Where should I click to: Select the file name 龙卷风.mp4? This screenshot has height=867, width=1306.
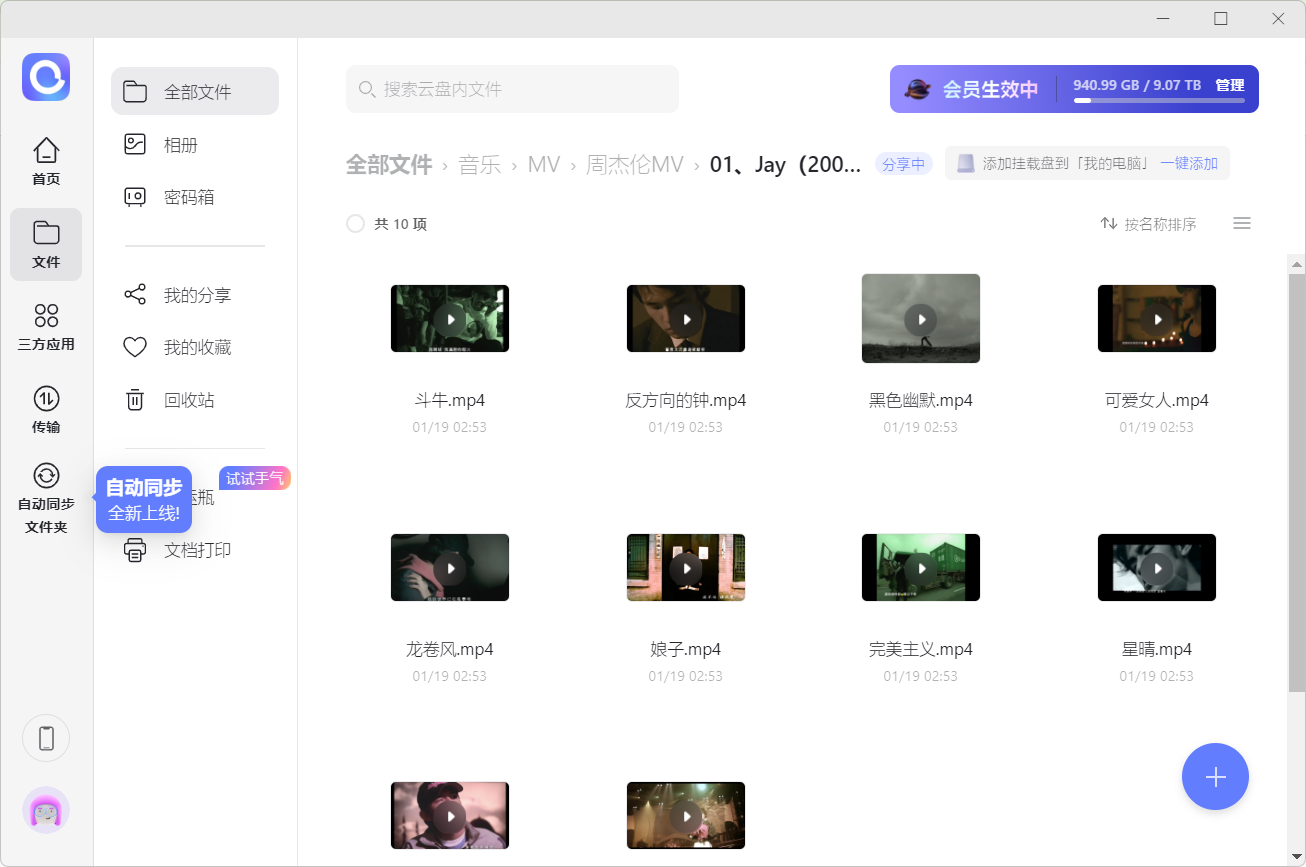[450, 649]
